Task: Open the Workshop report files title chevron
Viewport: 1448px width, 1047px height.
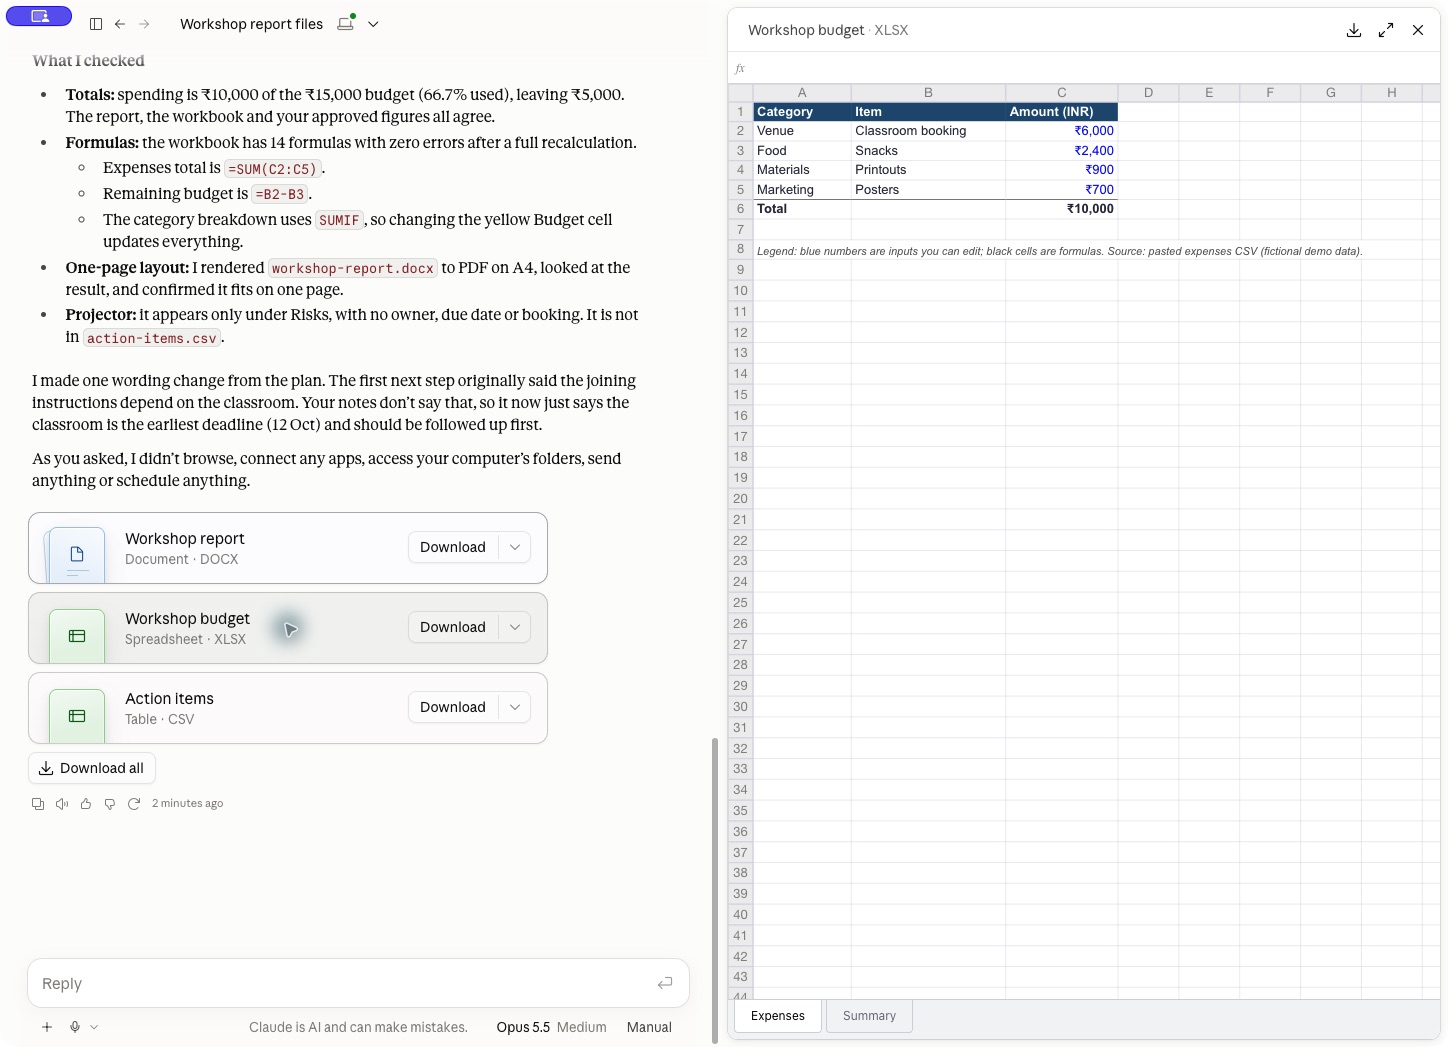Action: coord(373,24)
